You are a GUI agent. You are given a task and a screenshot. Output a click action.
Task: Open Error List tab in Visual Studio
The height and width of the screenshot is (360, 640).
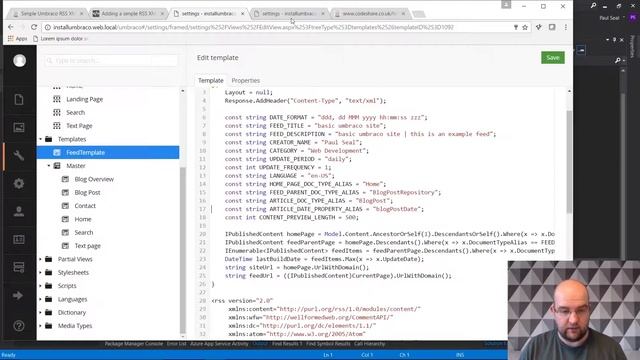176,344
